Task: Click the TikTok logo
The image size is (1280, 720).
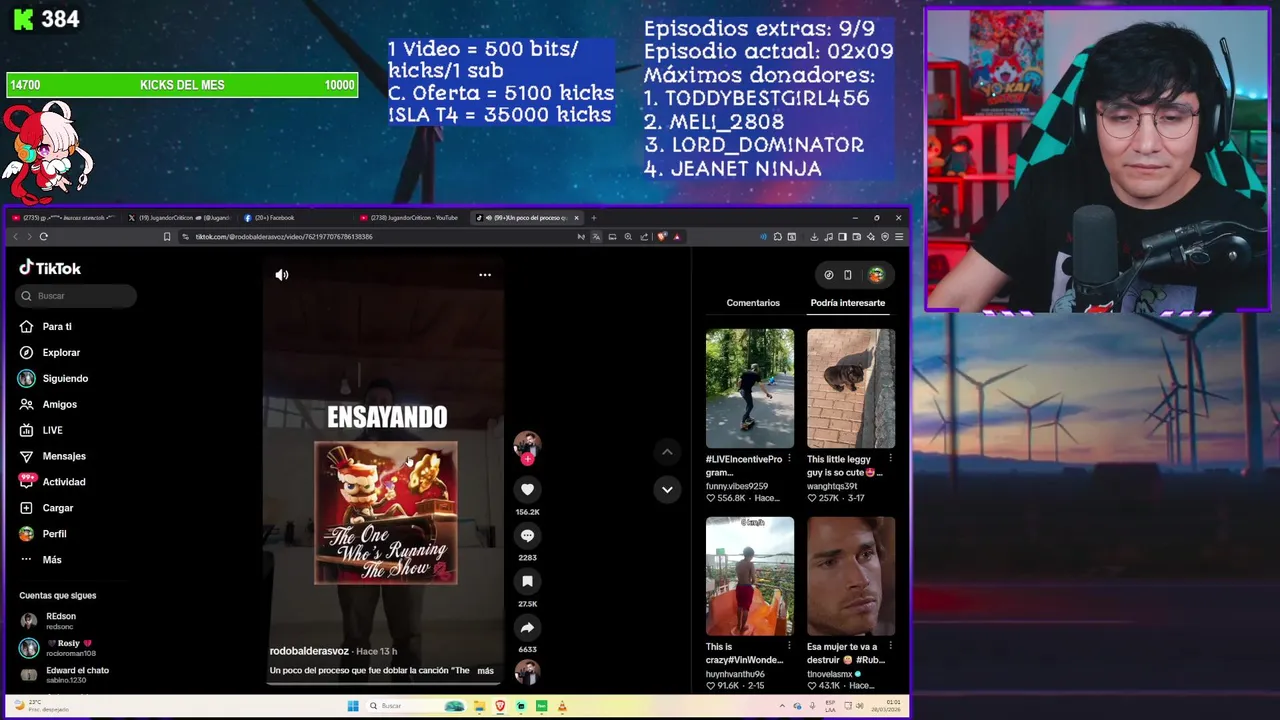Action: 50,268
